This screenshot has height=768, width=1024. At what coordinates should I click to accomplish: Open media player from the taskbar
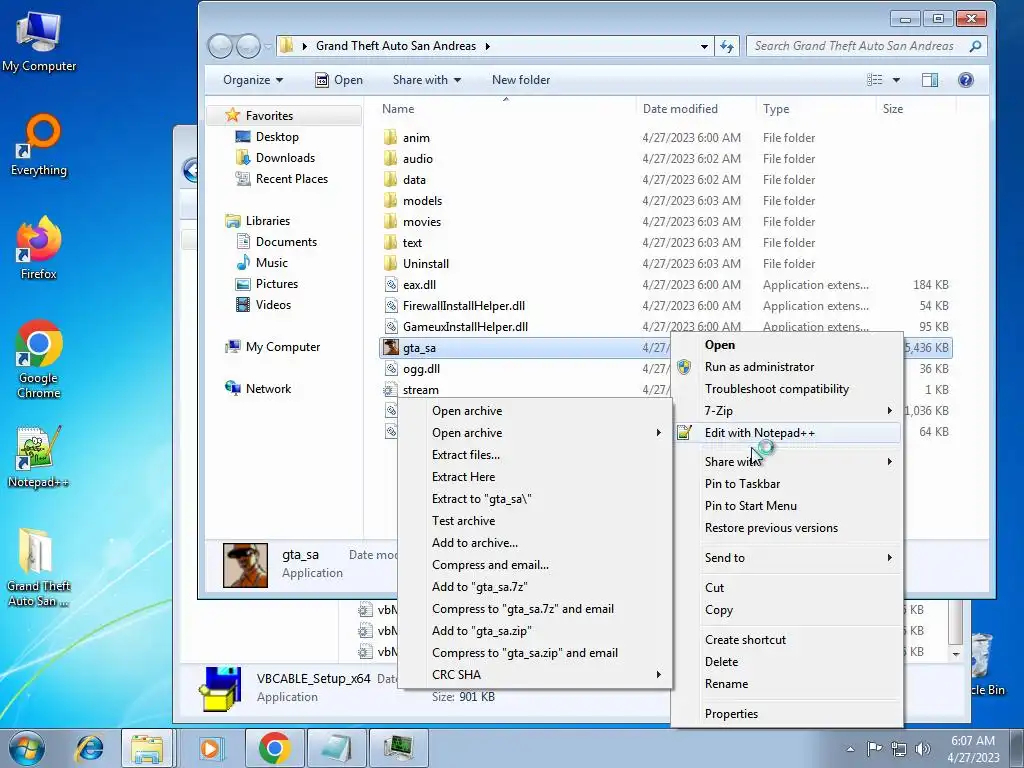click(210, 748)
